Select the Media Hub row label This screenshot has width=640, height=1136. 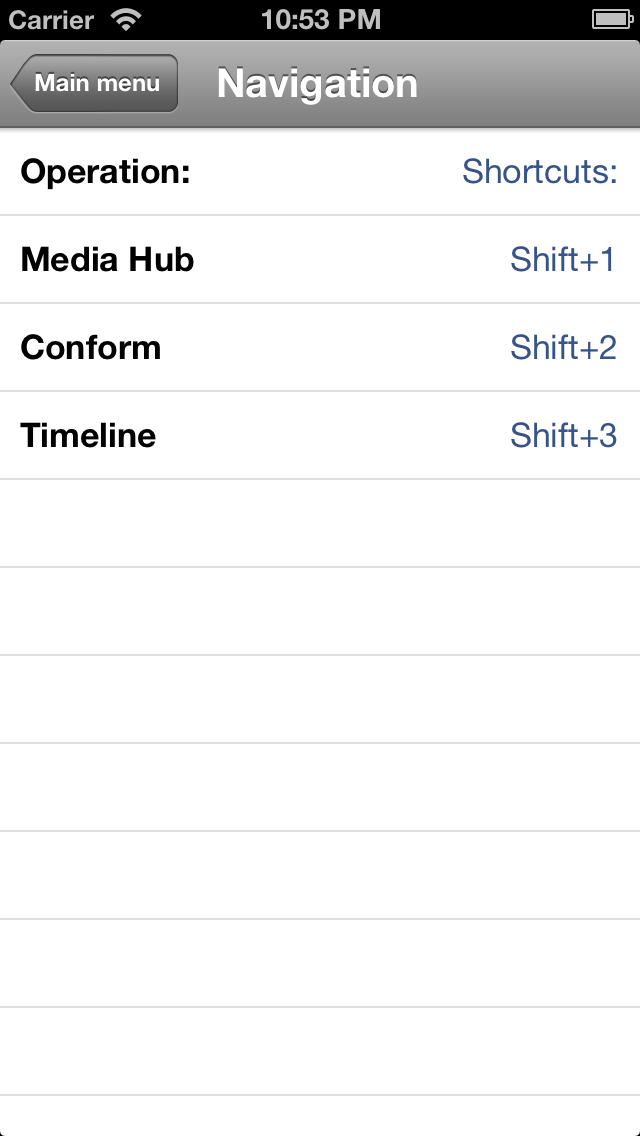coord(107,260)
